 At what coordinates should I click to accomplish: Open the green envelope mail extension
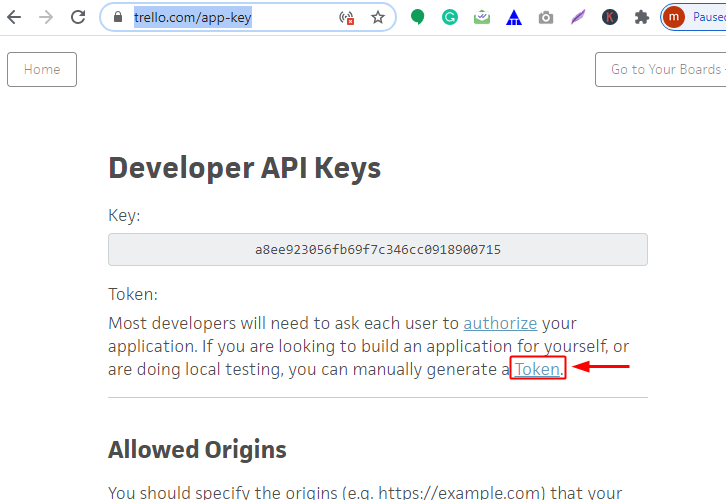coord(482,17)
